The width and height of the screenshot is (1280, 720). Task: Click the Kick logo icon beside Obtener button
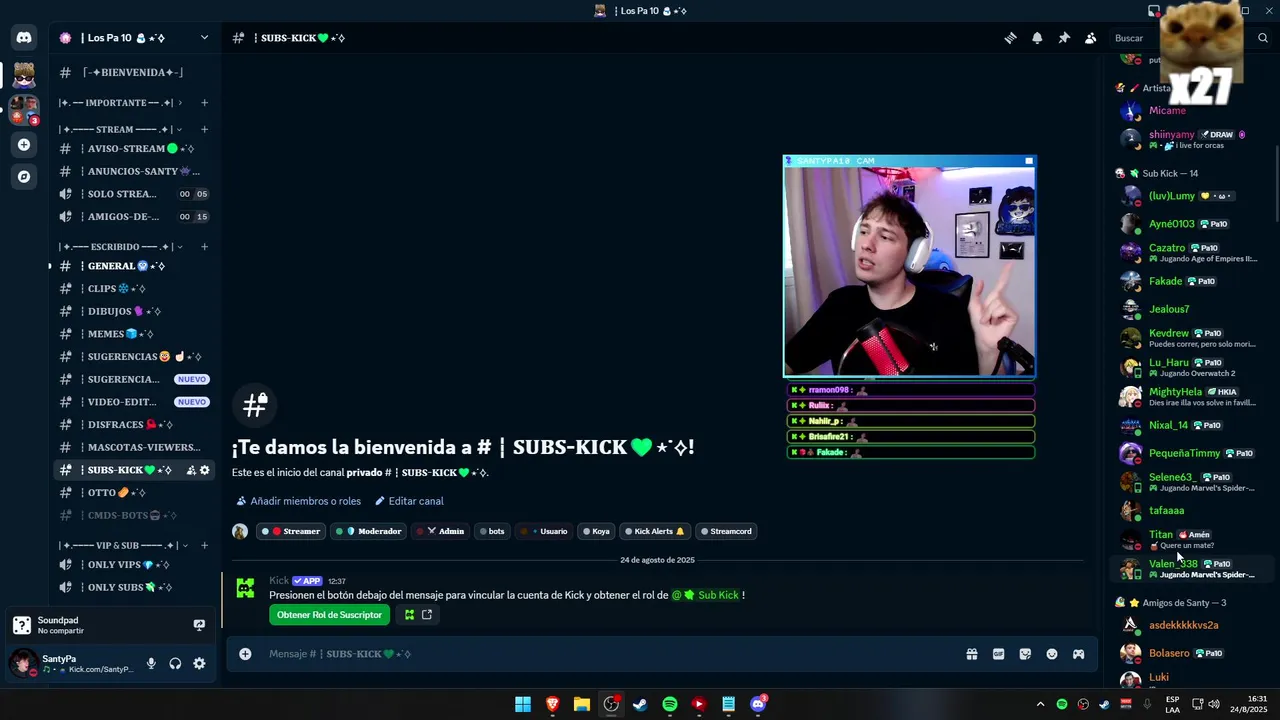click(409, 615)
